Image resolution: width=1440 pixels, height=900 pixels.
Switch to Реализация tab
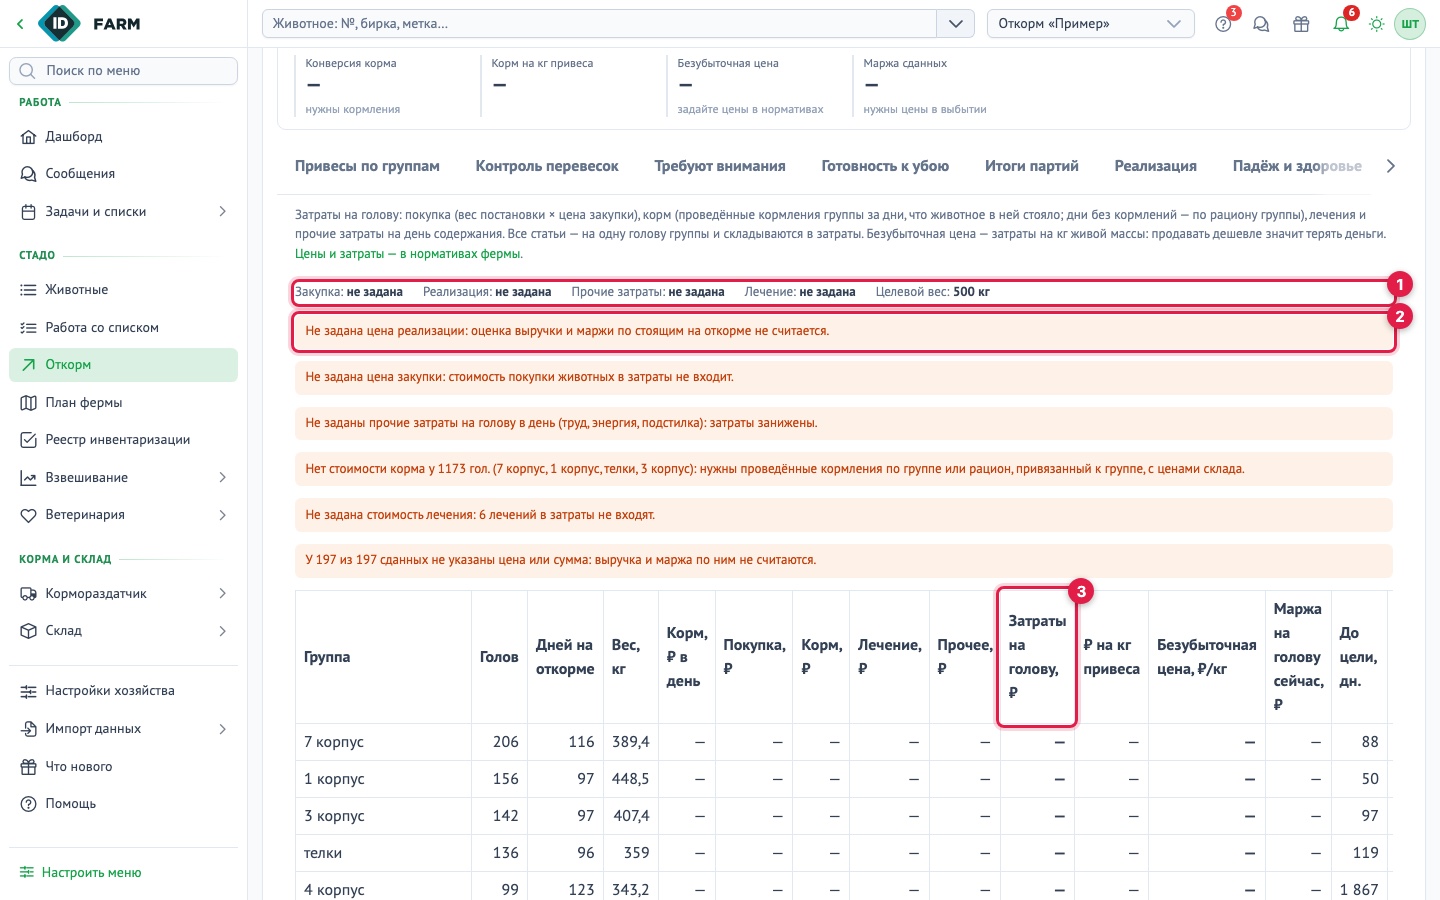click(1156, 166)
